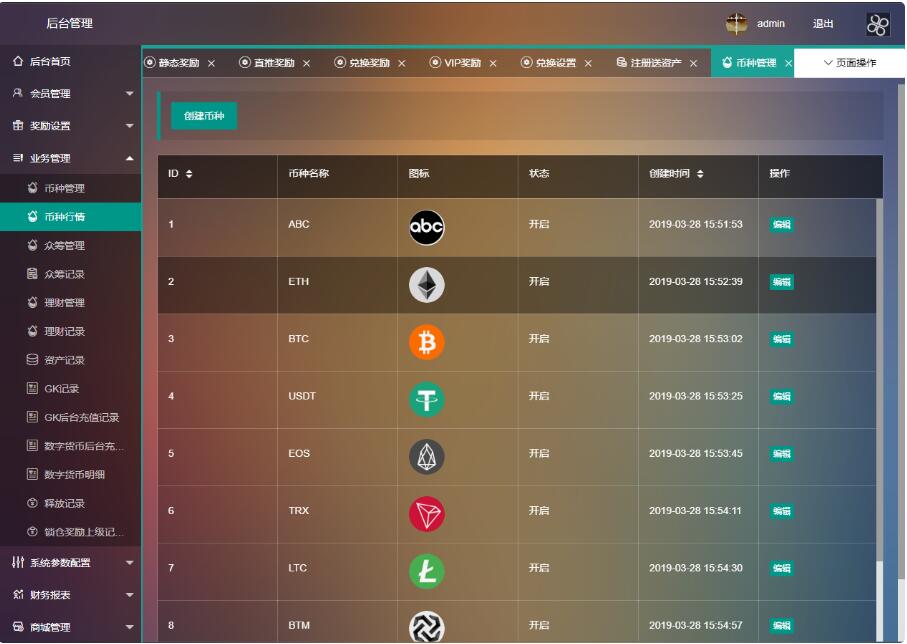Click the GK记录 sidebar icon
The width and height of the screenshot is (907, 644).
(x=32, y=388)
